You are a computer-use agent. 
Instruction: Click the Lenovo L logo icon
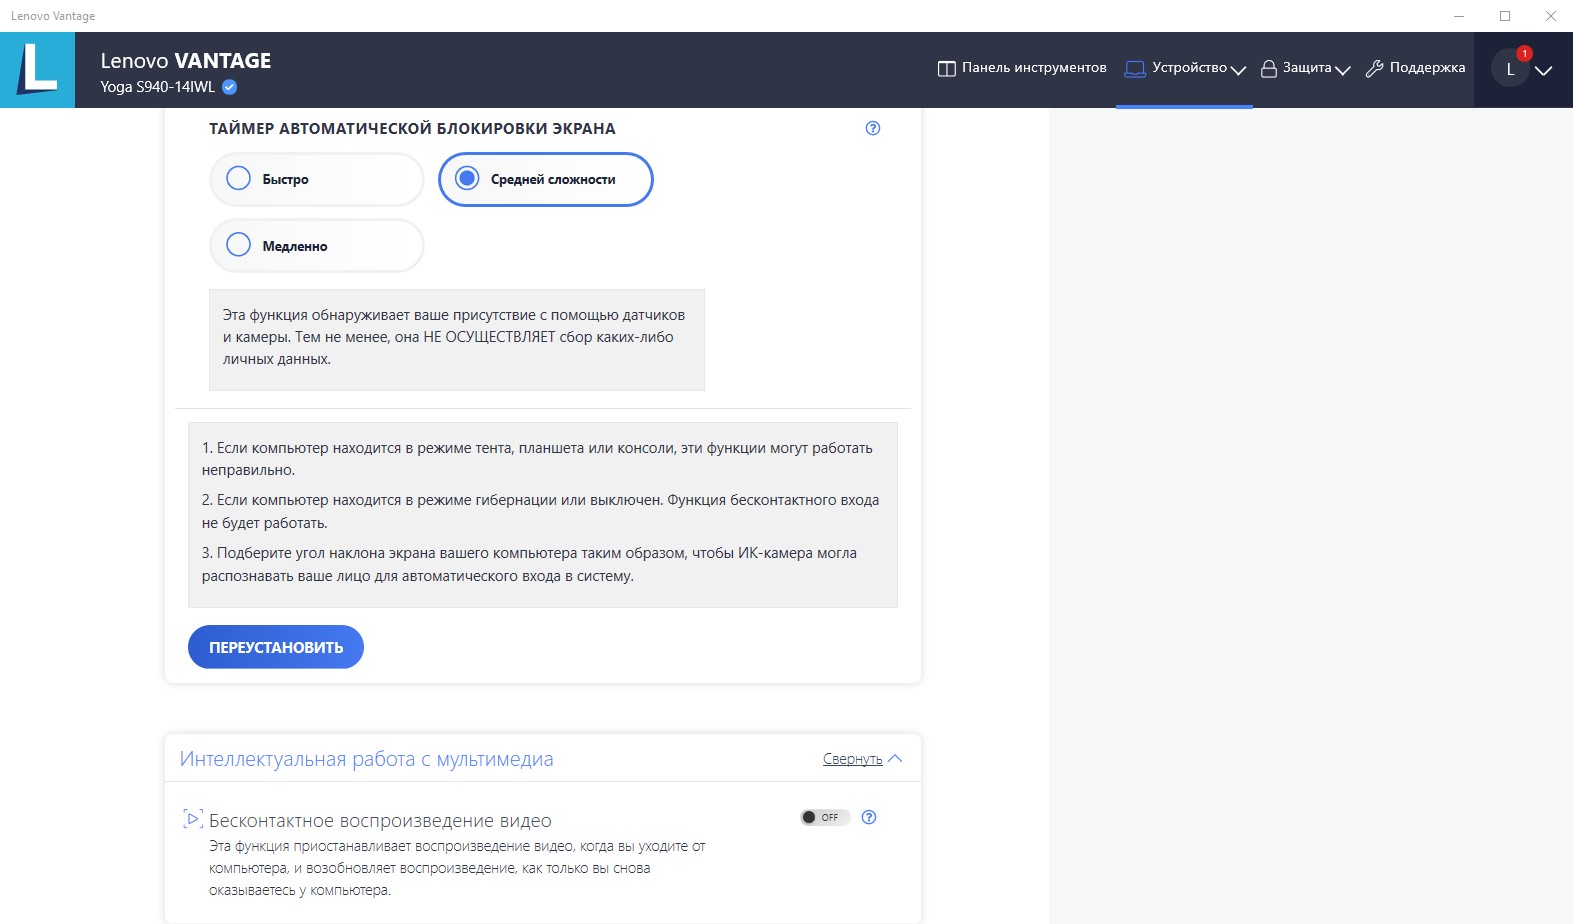(x=38, y=70)
